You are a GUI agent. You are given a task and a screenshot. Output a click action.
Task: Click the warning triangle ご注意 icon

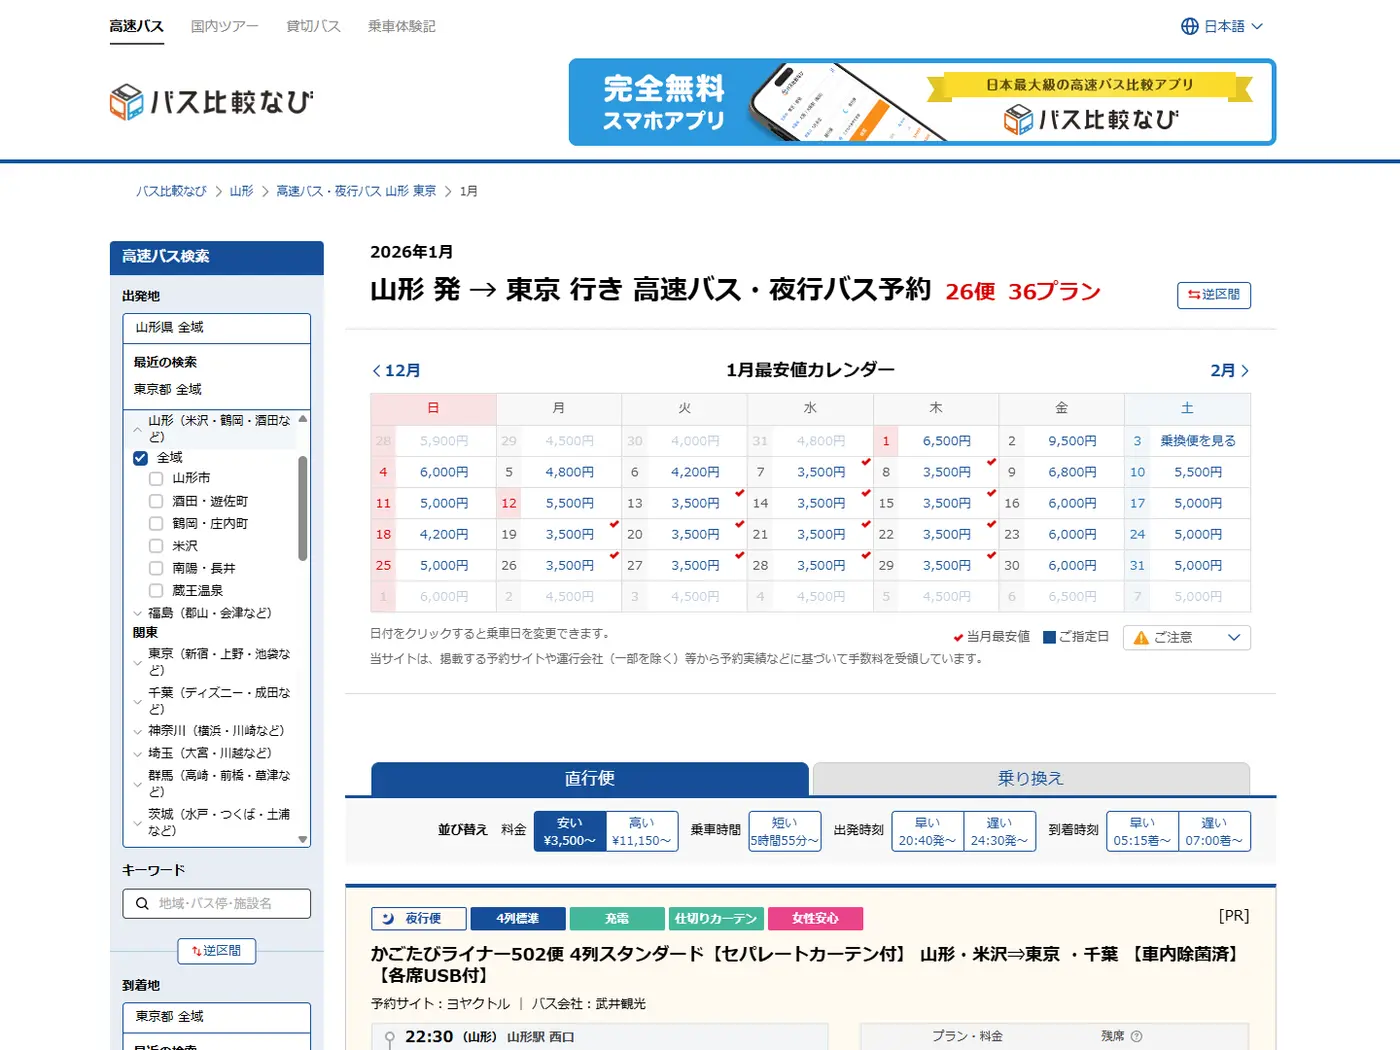(1141, 638)
